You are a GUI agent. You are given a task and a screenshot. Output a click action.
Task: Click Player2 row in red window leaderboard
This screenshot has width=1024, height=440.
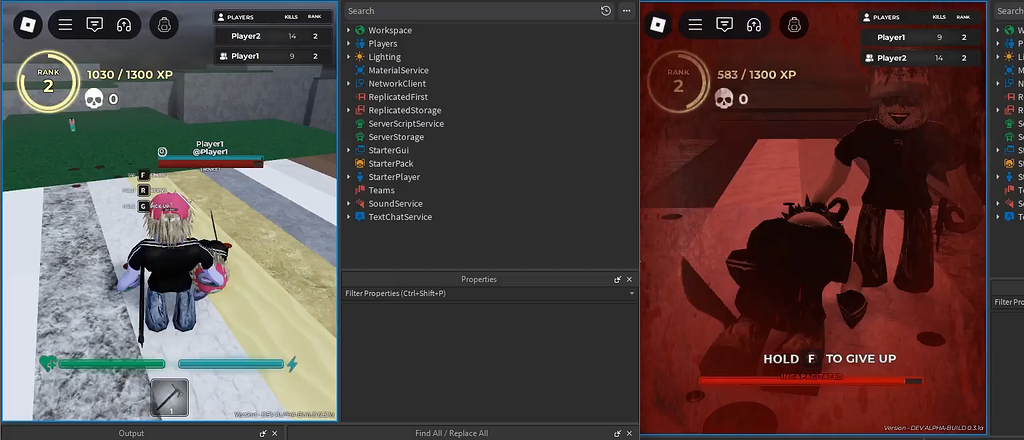point(921,58)
